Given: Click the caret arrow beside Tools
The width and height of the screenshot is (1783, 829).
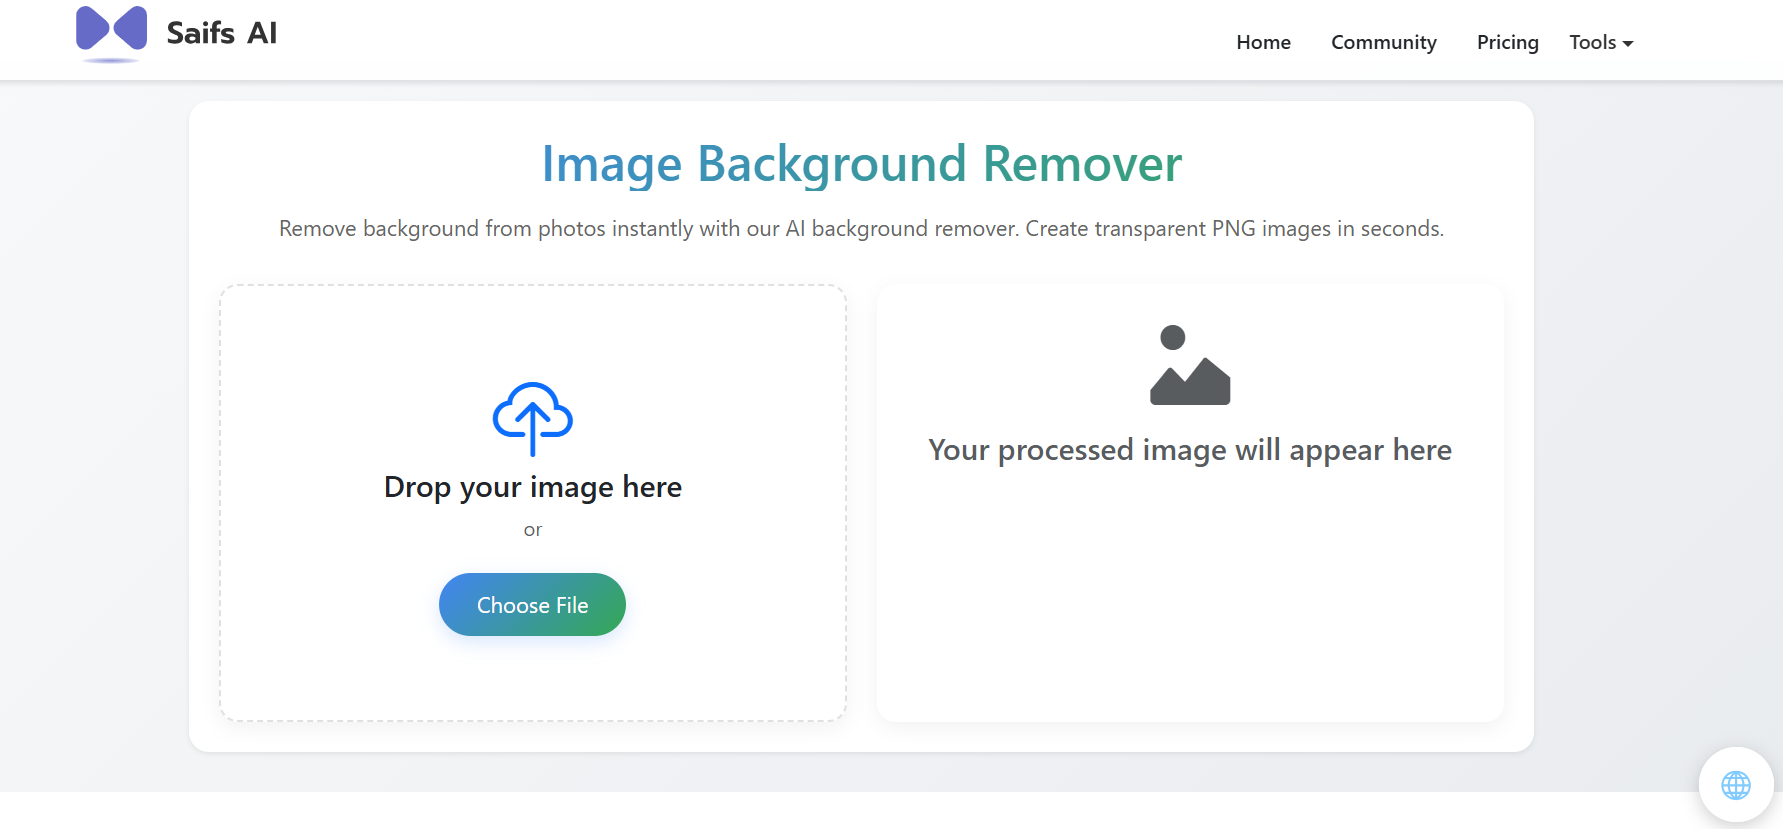Looking at the screenshot, I should (x=1628, y=44).
